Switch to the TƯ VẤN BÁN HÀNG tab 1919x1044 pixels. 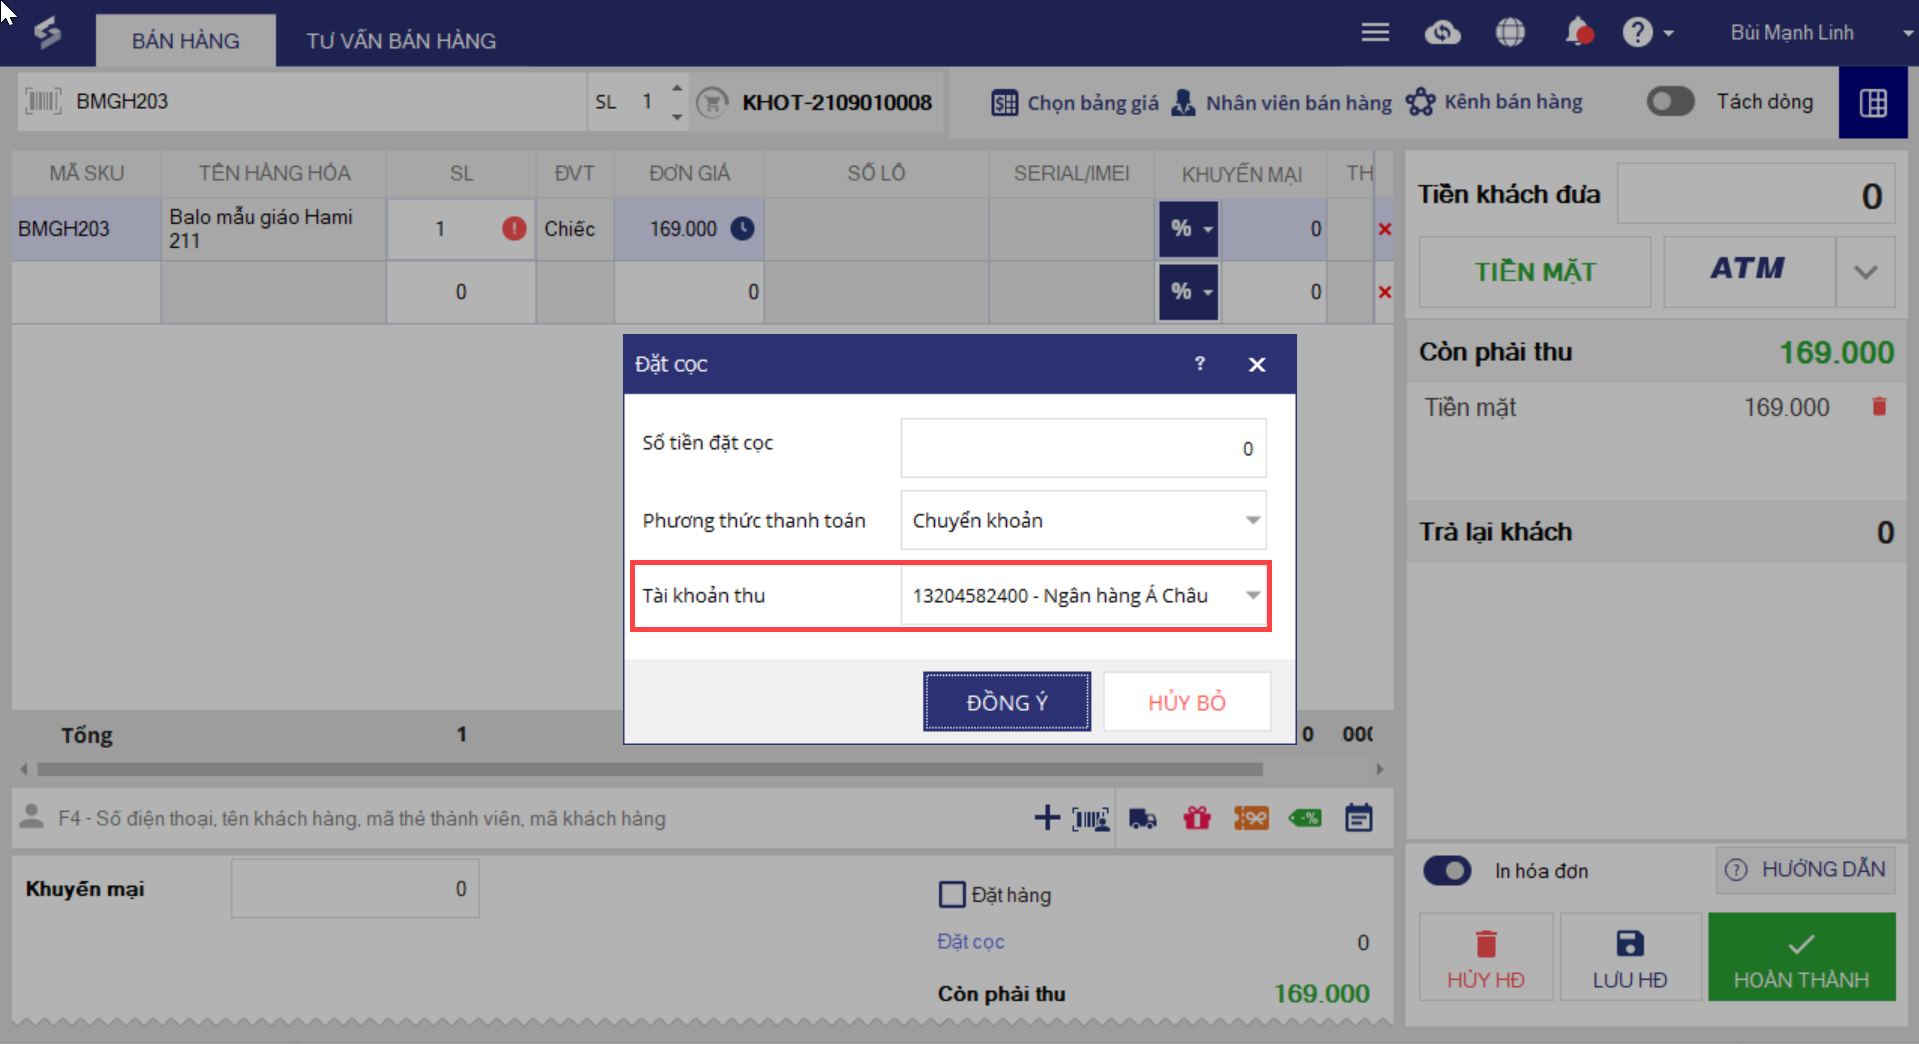401,41
